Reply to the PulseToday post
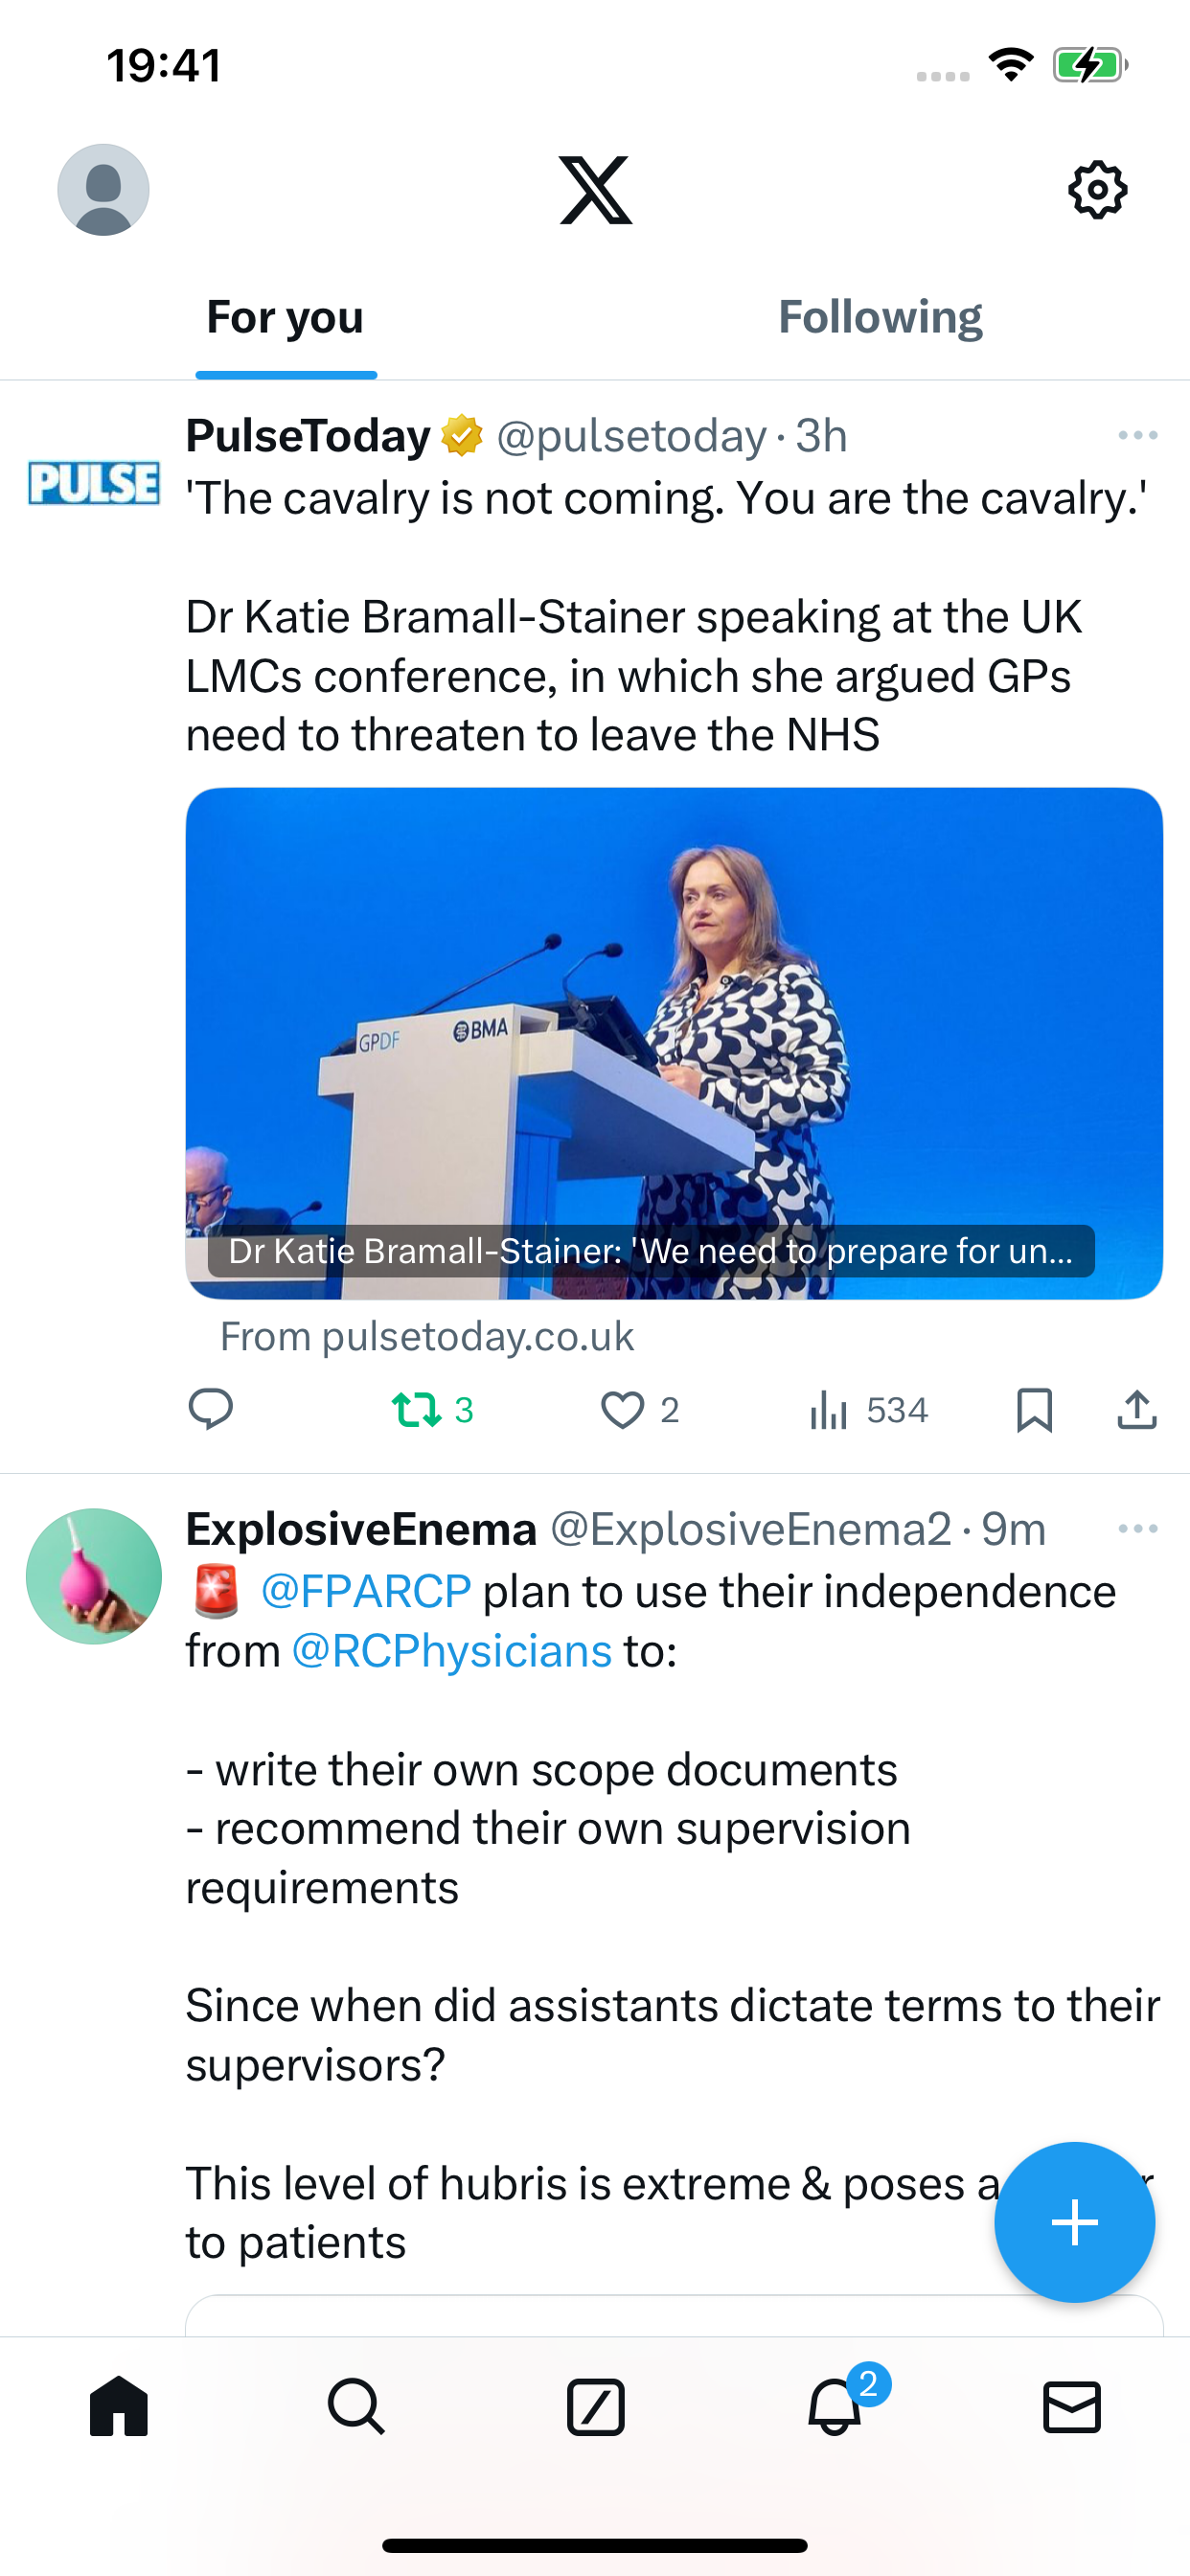This screenshot has height=2576, width=1190. coord(211,1410)
